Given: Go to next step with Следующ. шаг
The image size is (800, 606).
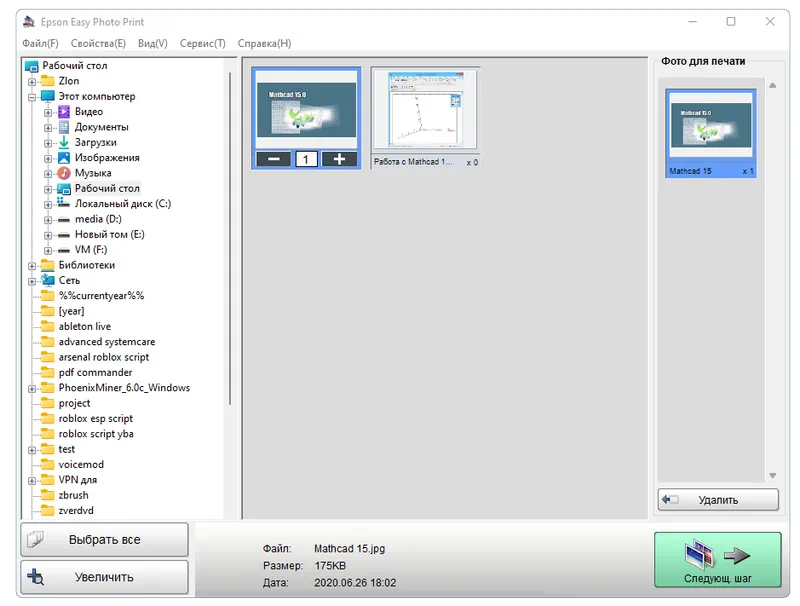Looking at the screenshot, I should pos(718,560).
